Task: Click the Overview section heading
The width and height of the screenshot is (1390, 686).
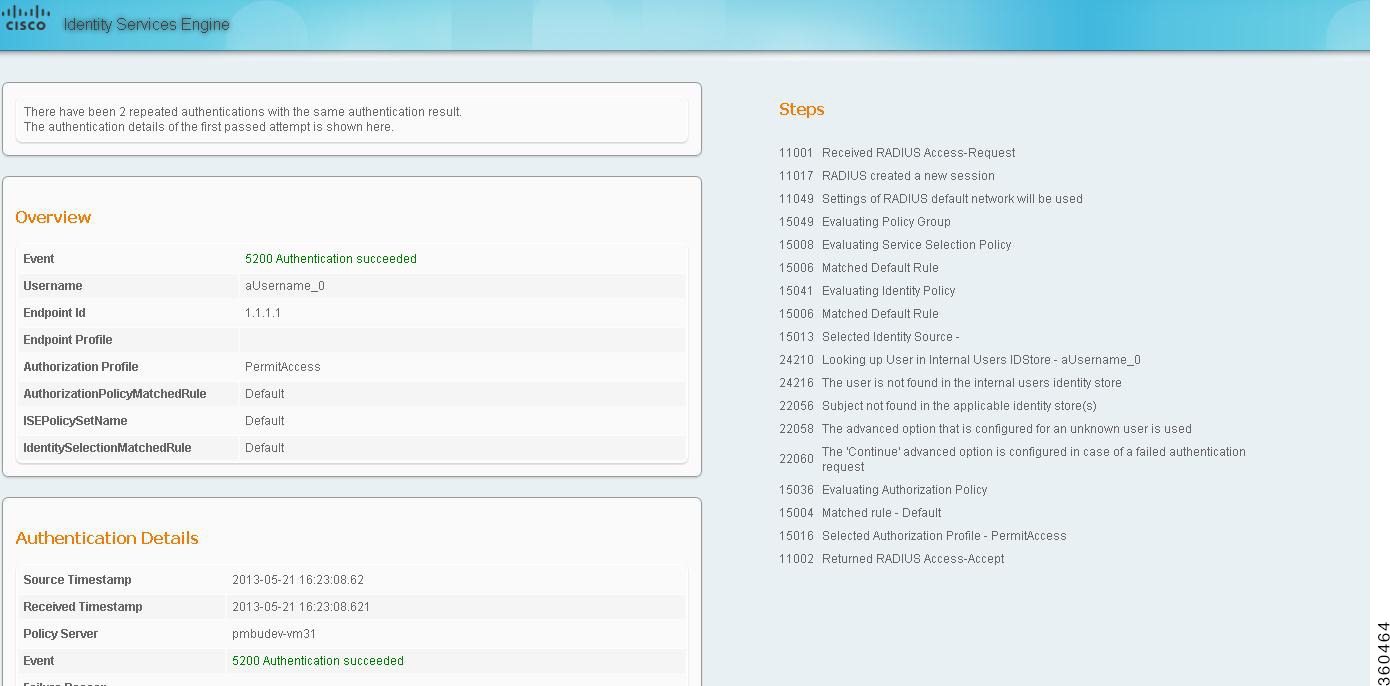Action: [x=53, y=217]
